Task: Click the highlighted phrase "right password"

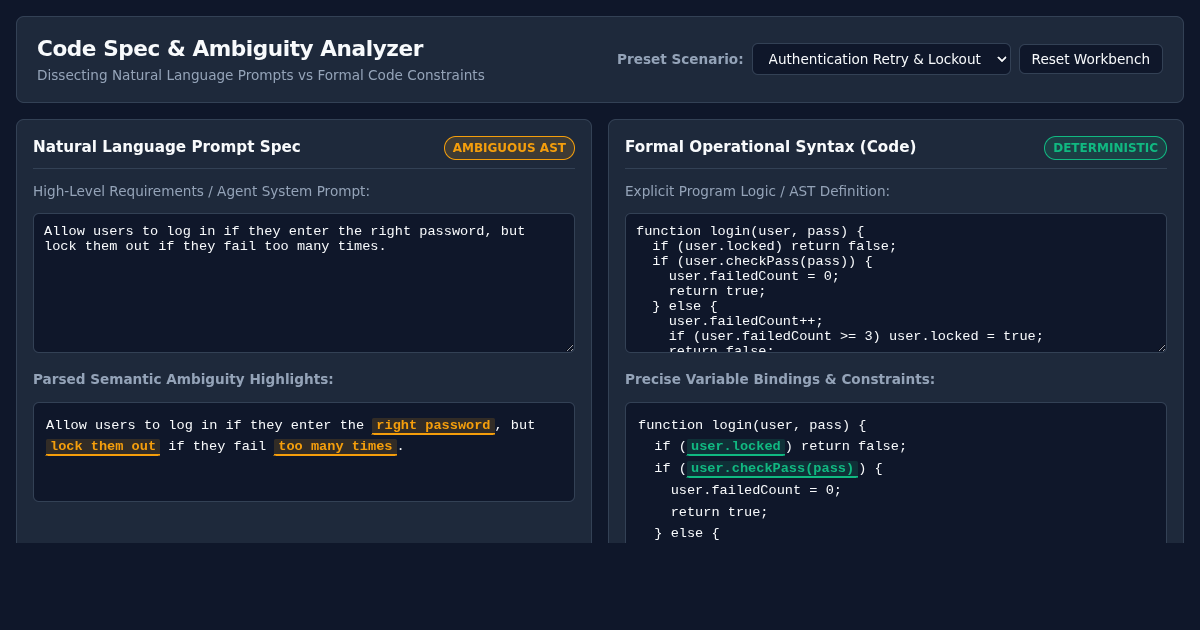Action: pos(433,426)
